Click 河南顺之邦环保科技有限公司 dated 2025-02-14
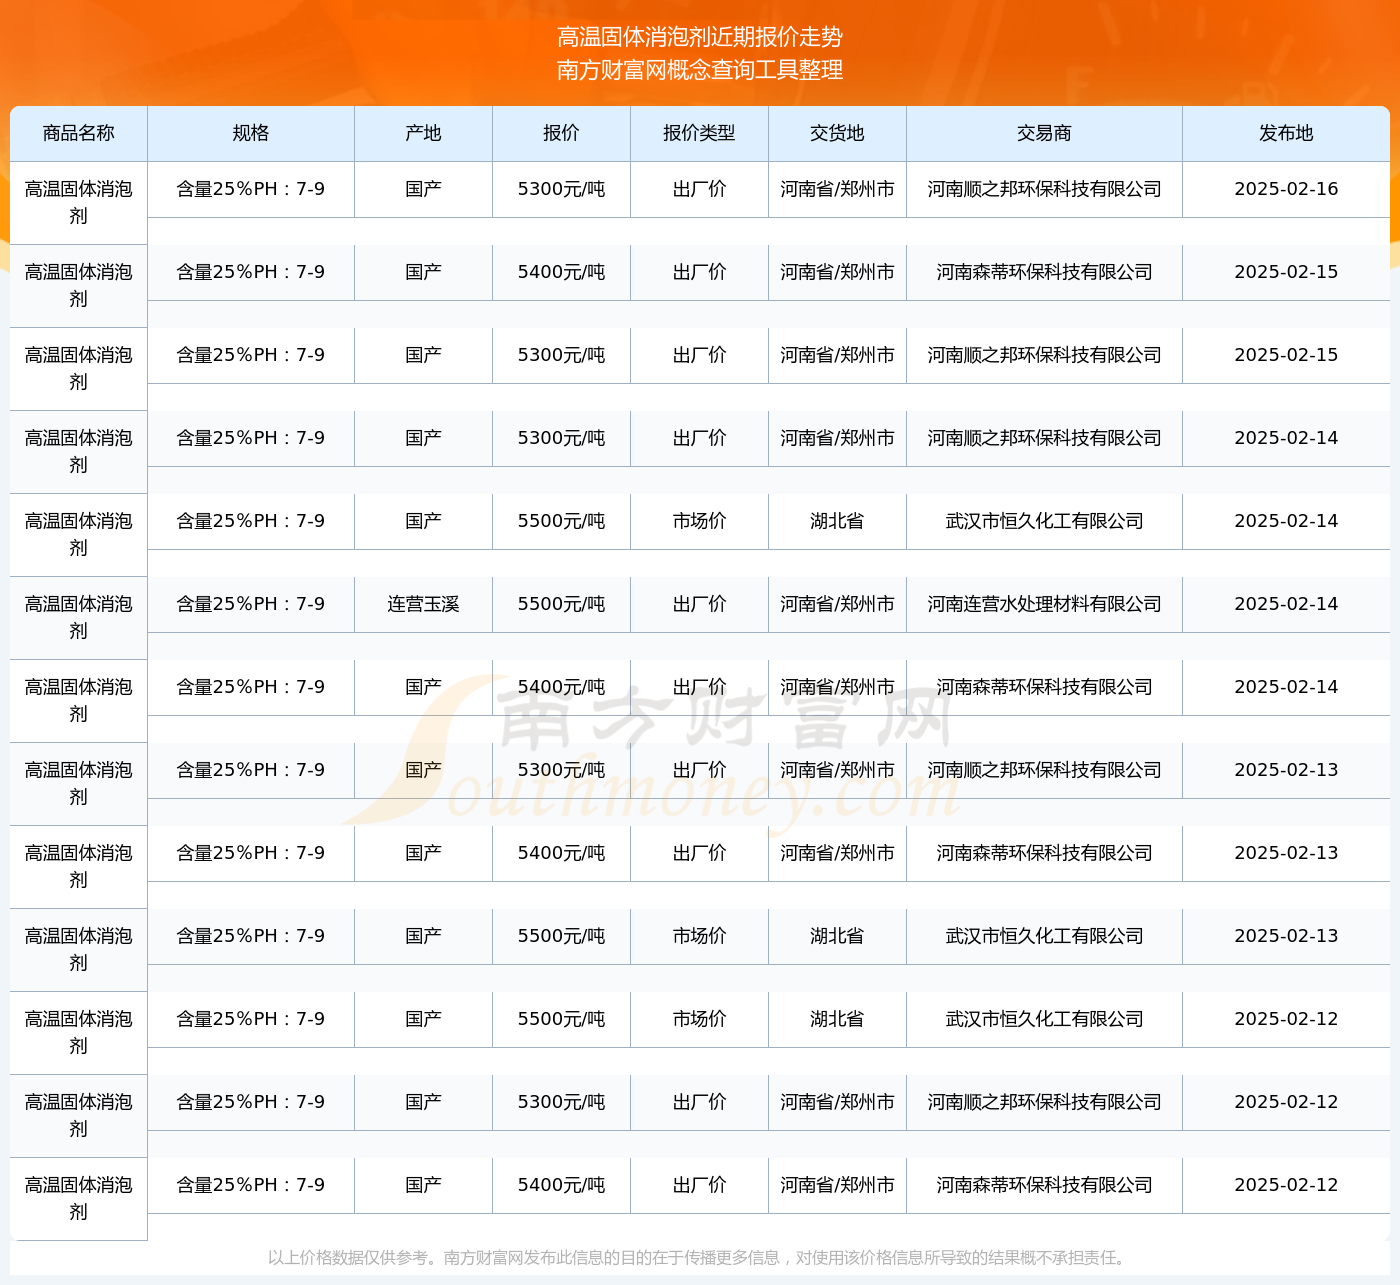 (1044, 438)
